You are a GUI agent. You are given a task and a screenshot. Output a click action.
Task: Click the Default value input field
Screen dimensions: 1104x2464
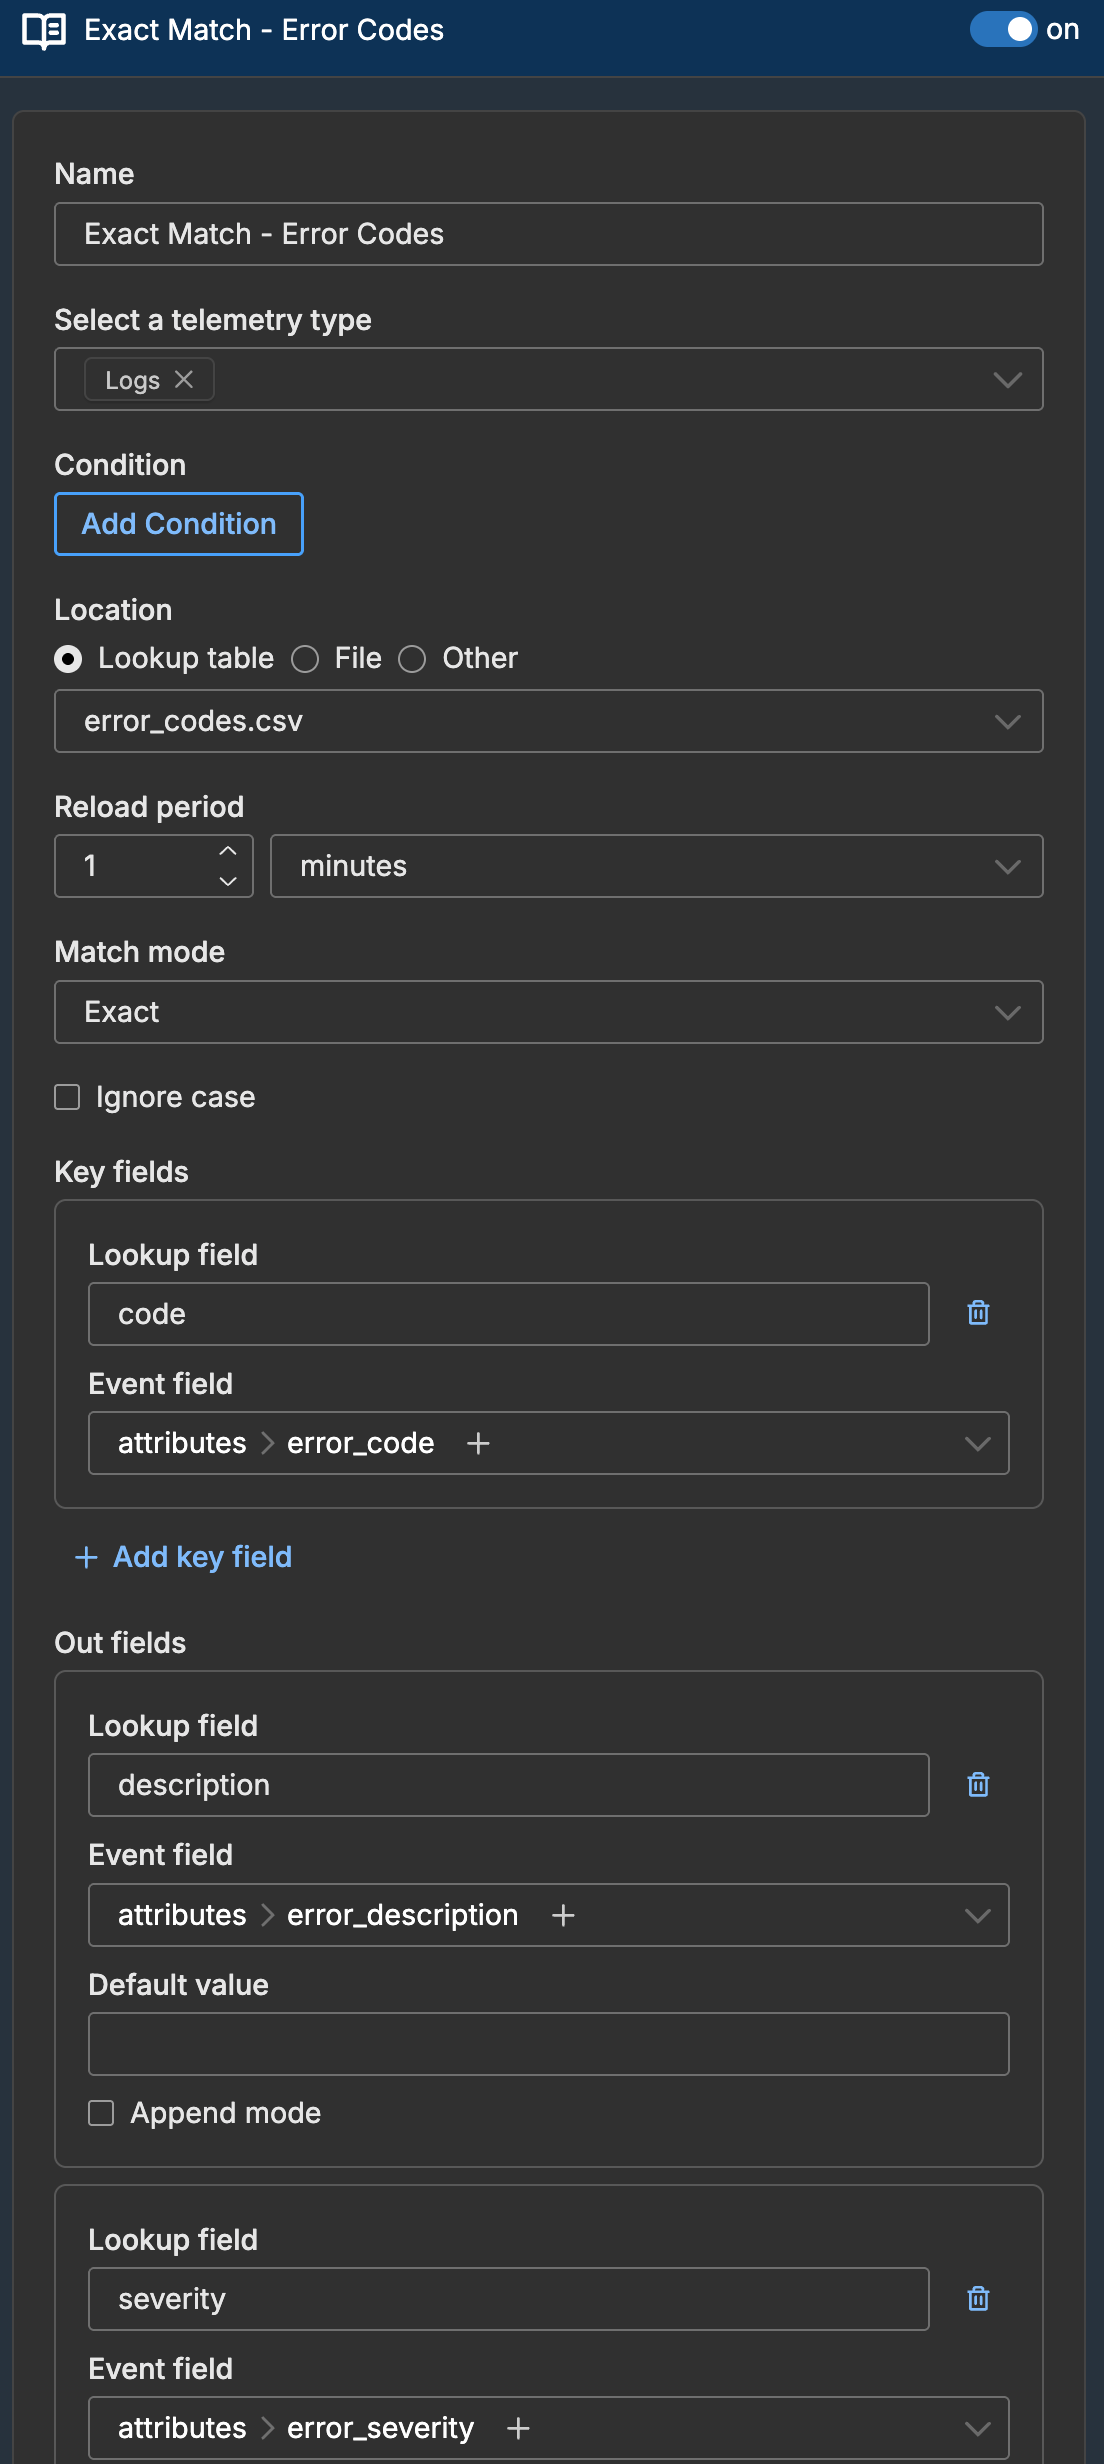point(549,2044)
